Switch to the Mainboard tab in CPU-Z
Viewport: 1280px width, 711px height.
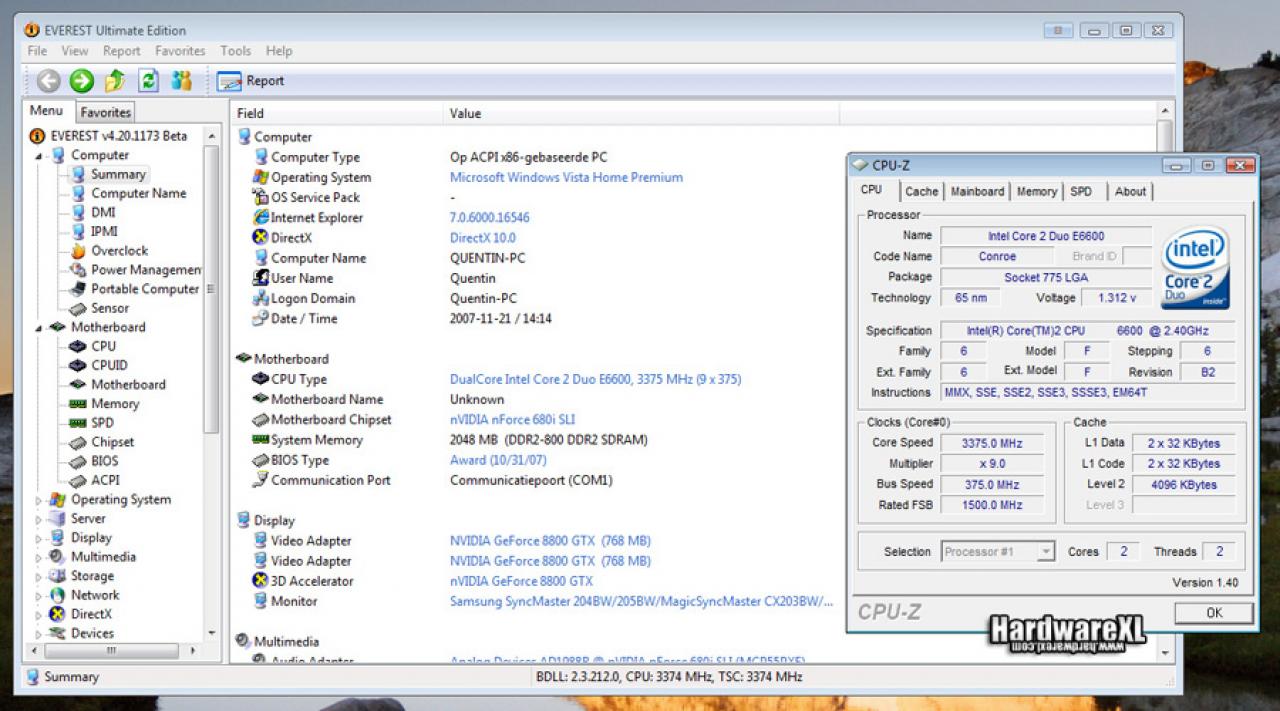click(977, 191)
